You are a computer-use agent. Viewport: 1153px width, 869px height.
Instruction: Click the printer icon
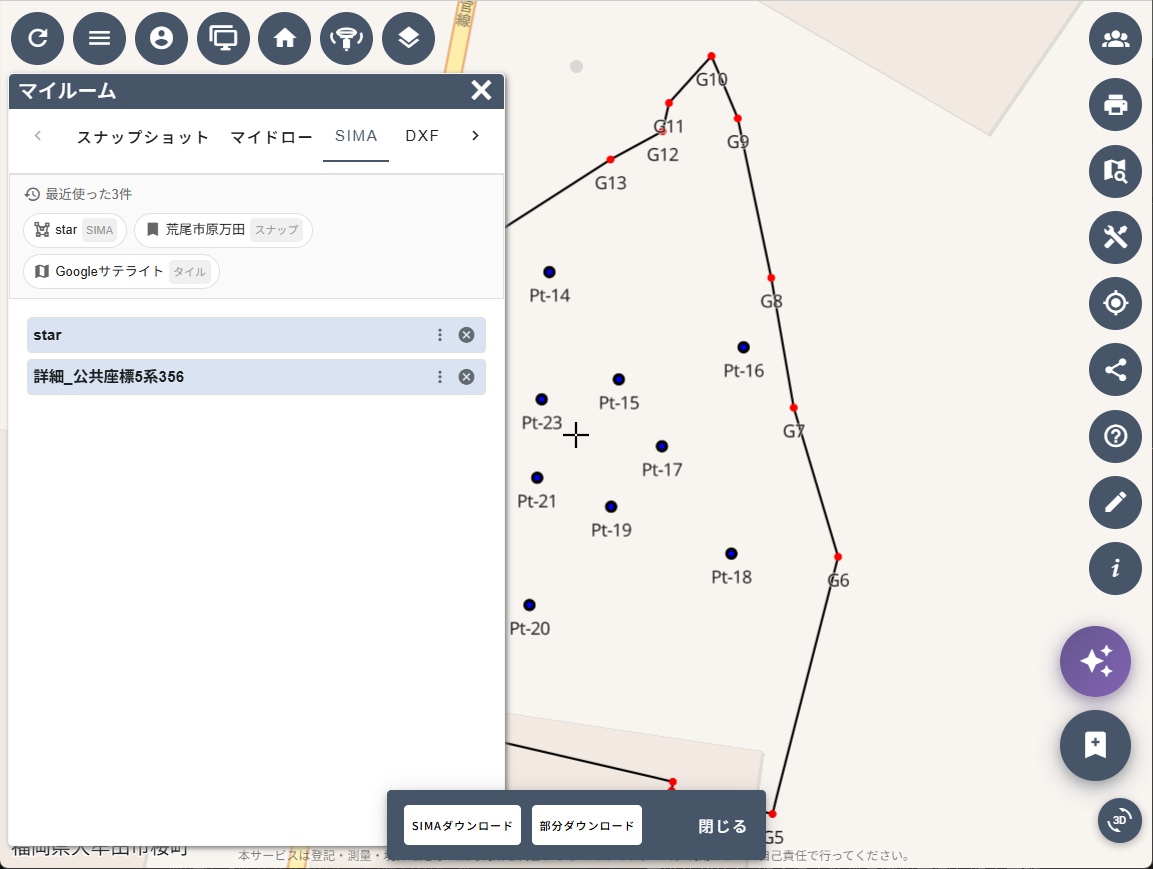(1115, 105)
